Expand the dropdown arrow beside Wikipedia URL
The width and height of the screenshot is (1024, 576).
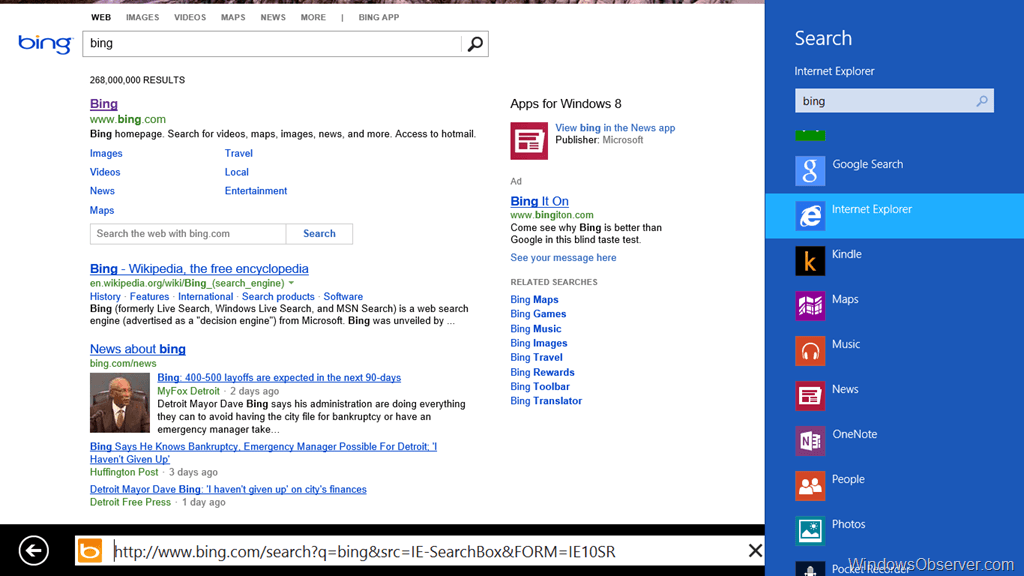coord(292,283)
